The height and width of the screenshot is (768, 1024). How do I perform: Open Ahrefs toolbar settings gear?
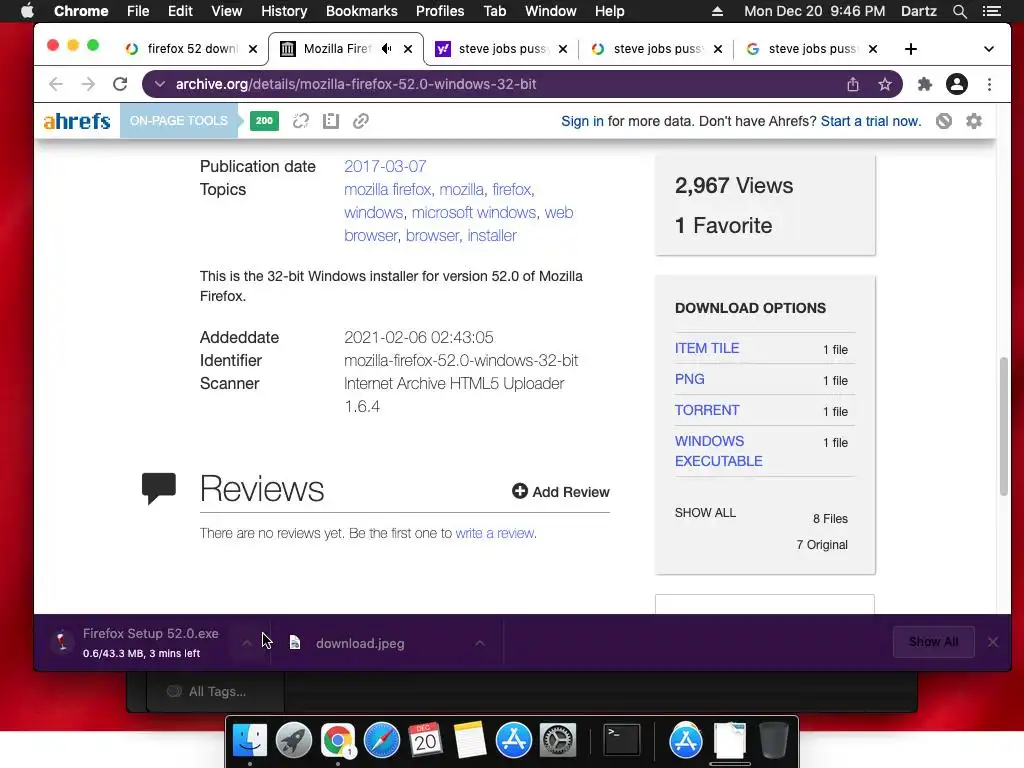[974, 121]
